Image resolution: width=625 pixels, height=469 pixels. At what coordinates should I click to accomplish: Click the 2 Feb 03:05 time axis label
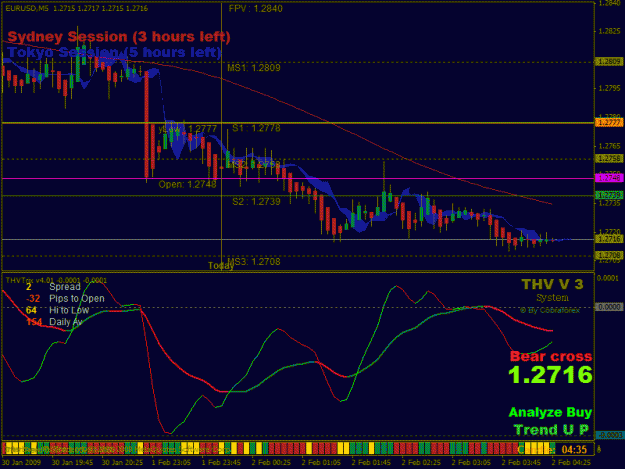coord(471,463)
